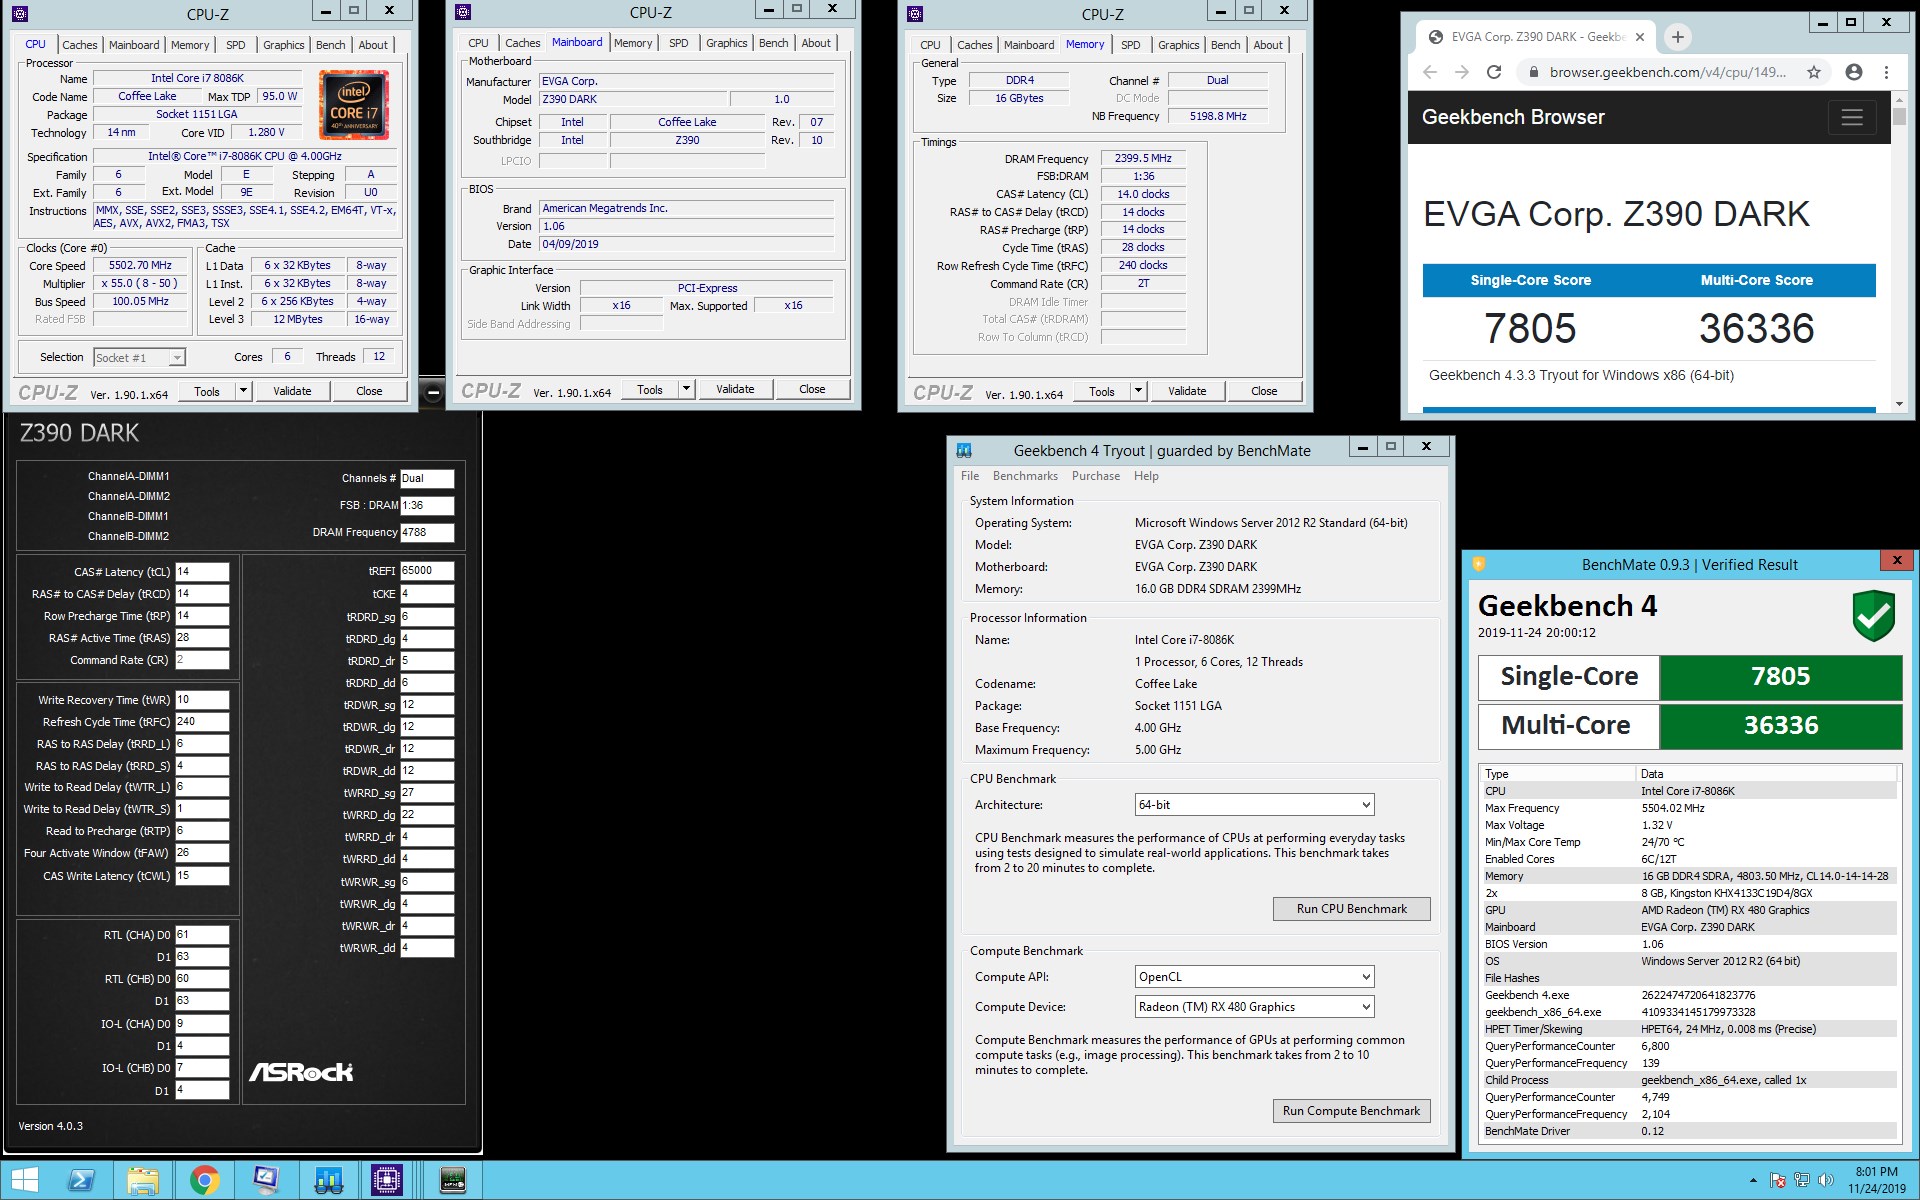
Task: Click the tREFI value field 65000
Action: point(427,571)
